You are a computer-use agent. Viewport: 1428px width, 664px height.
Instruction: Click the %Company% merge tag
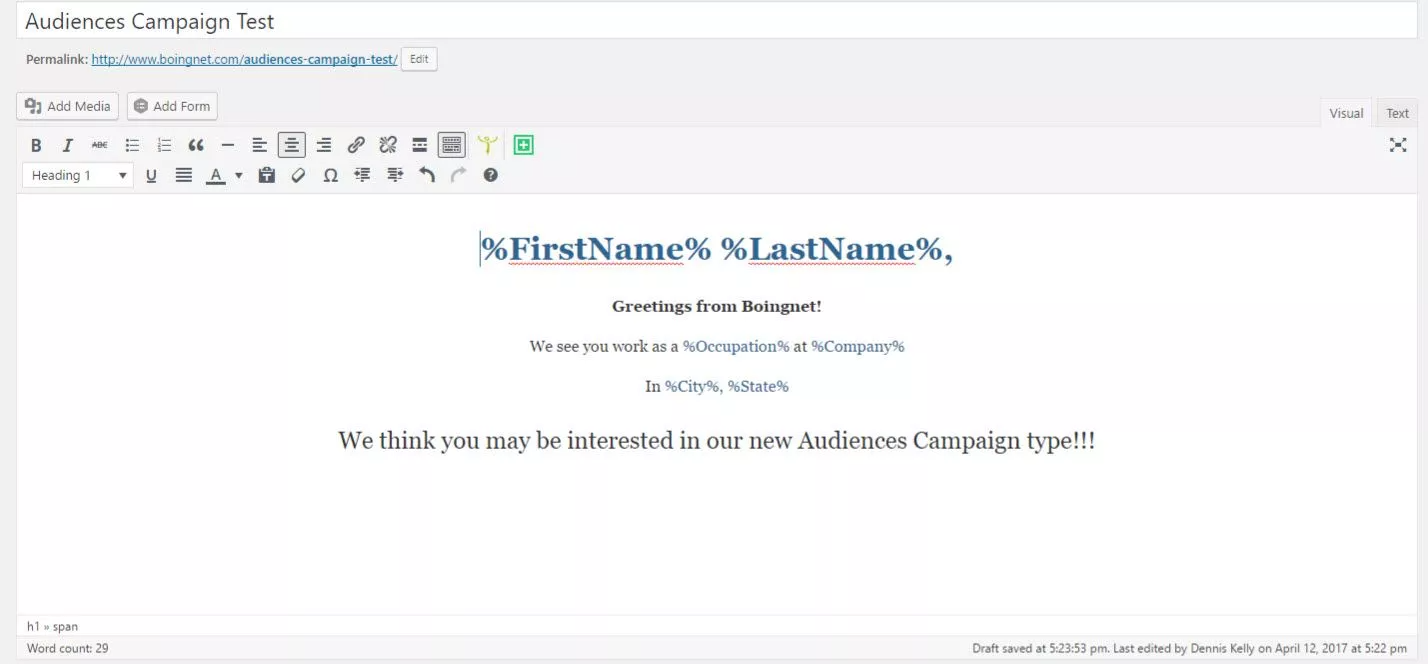[x=858, y=346]
